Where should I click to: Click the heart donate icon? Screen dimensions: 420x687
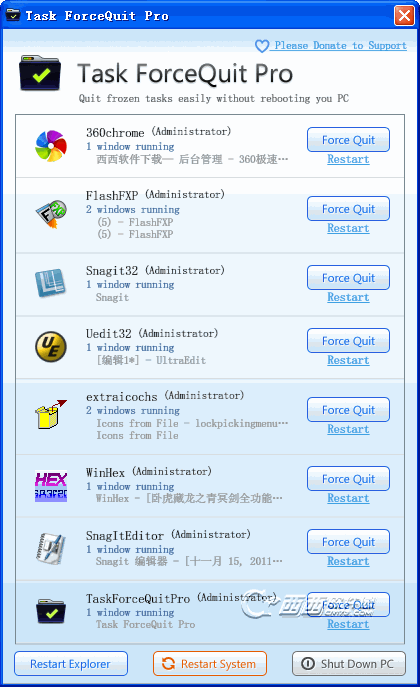(262, 46)
